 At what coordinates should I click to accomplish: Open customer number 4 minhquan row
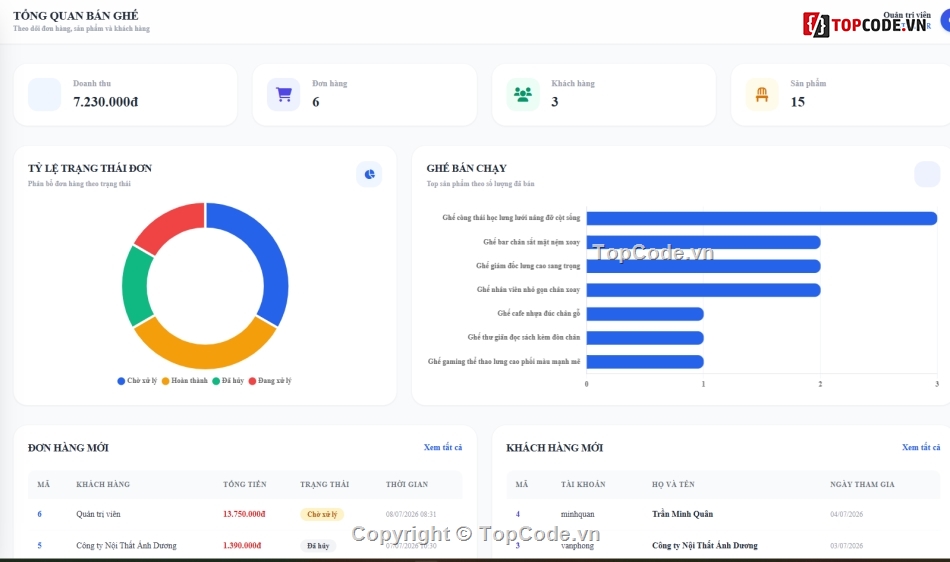point(723,514)
